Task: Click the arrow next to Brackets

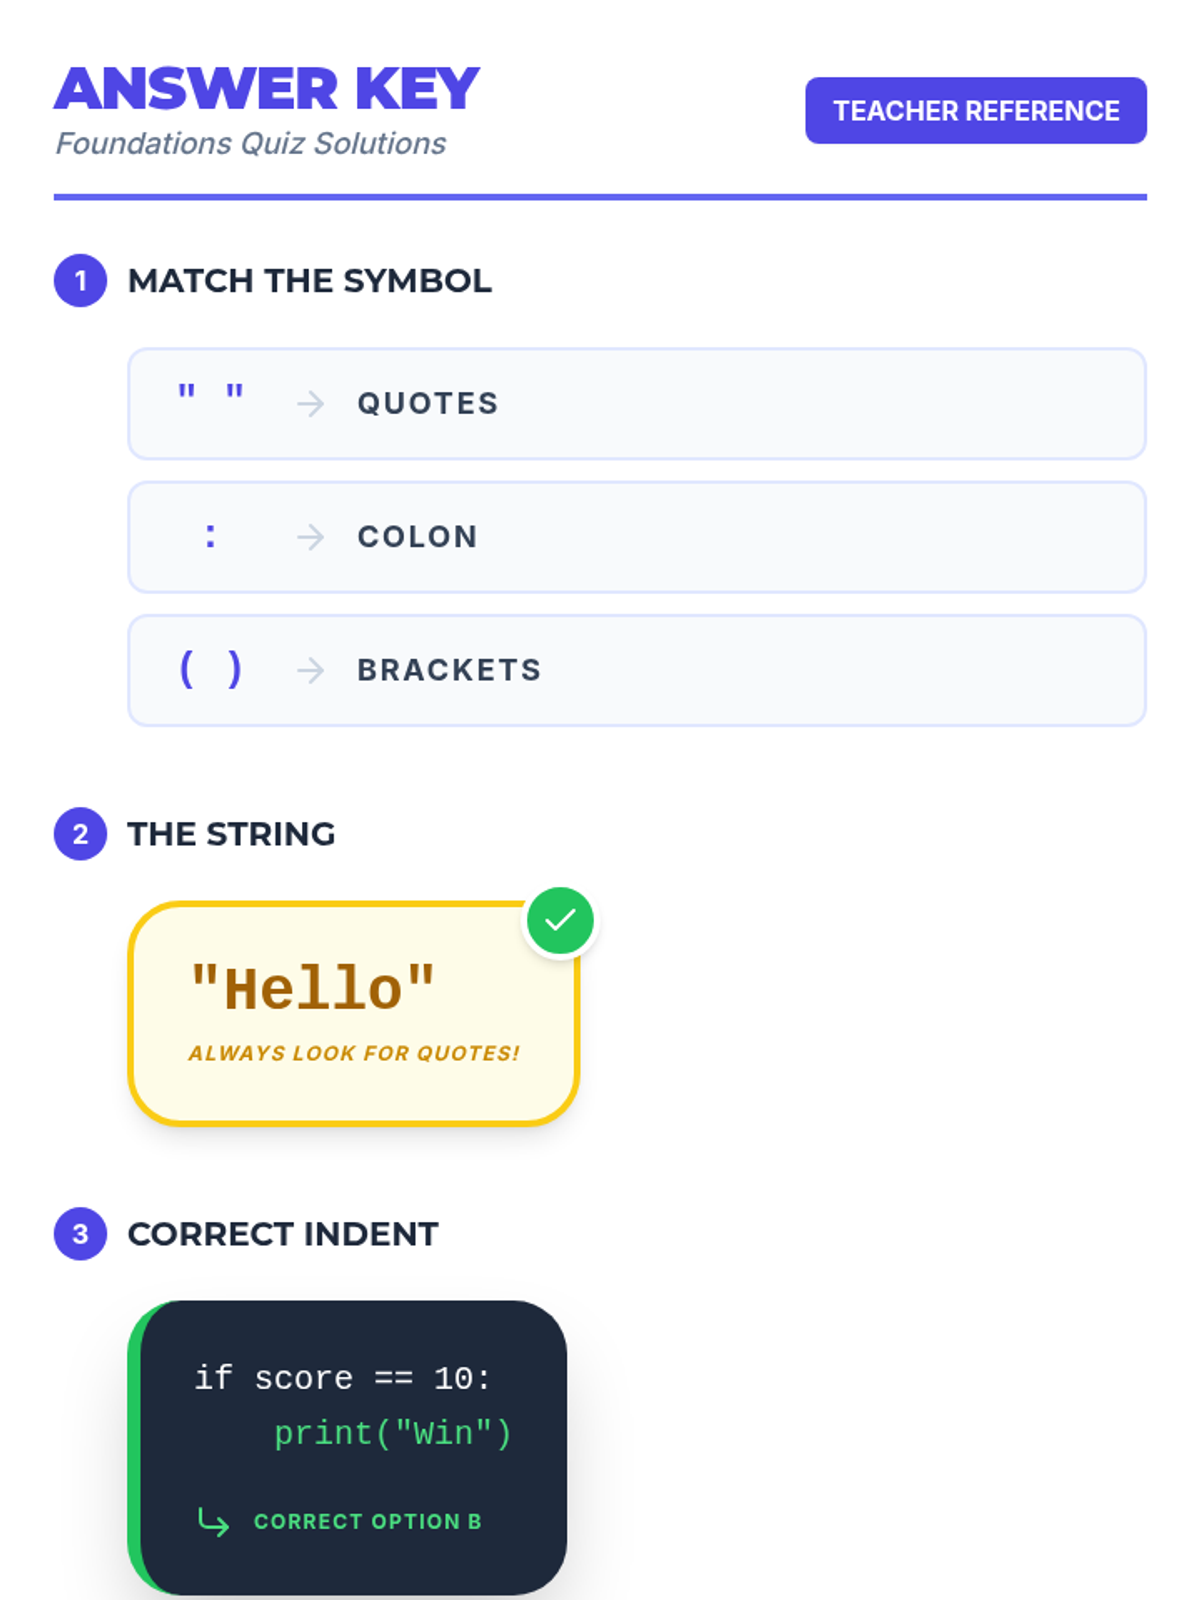Action: 311,670
